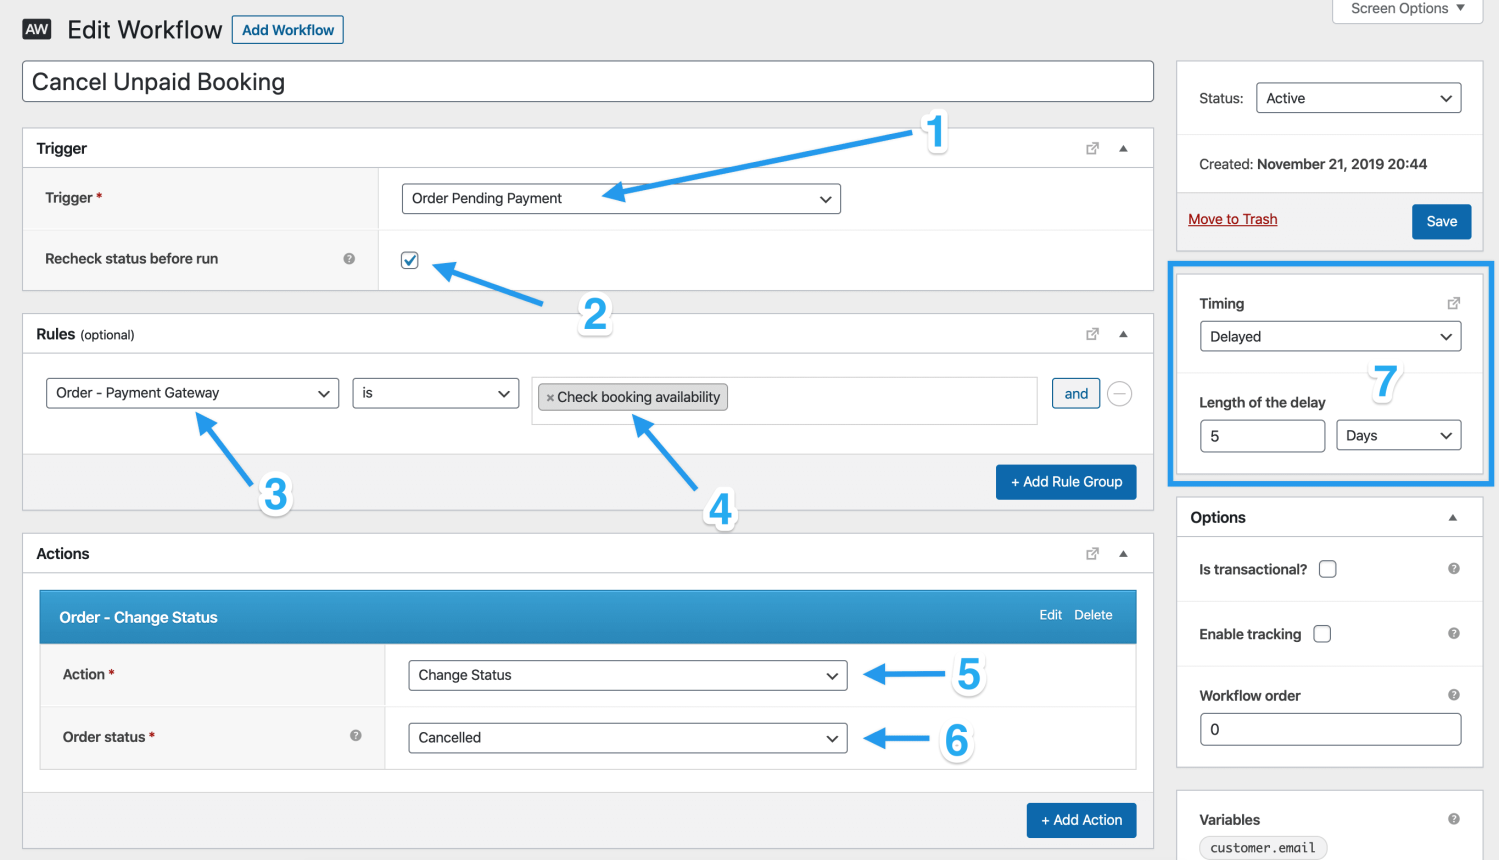Enable the Is transactional checkbox
The width and height of the screenshot is (1499, 860).
click(x=1327, y=568)
